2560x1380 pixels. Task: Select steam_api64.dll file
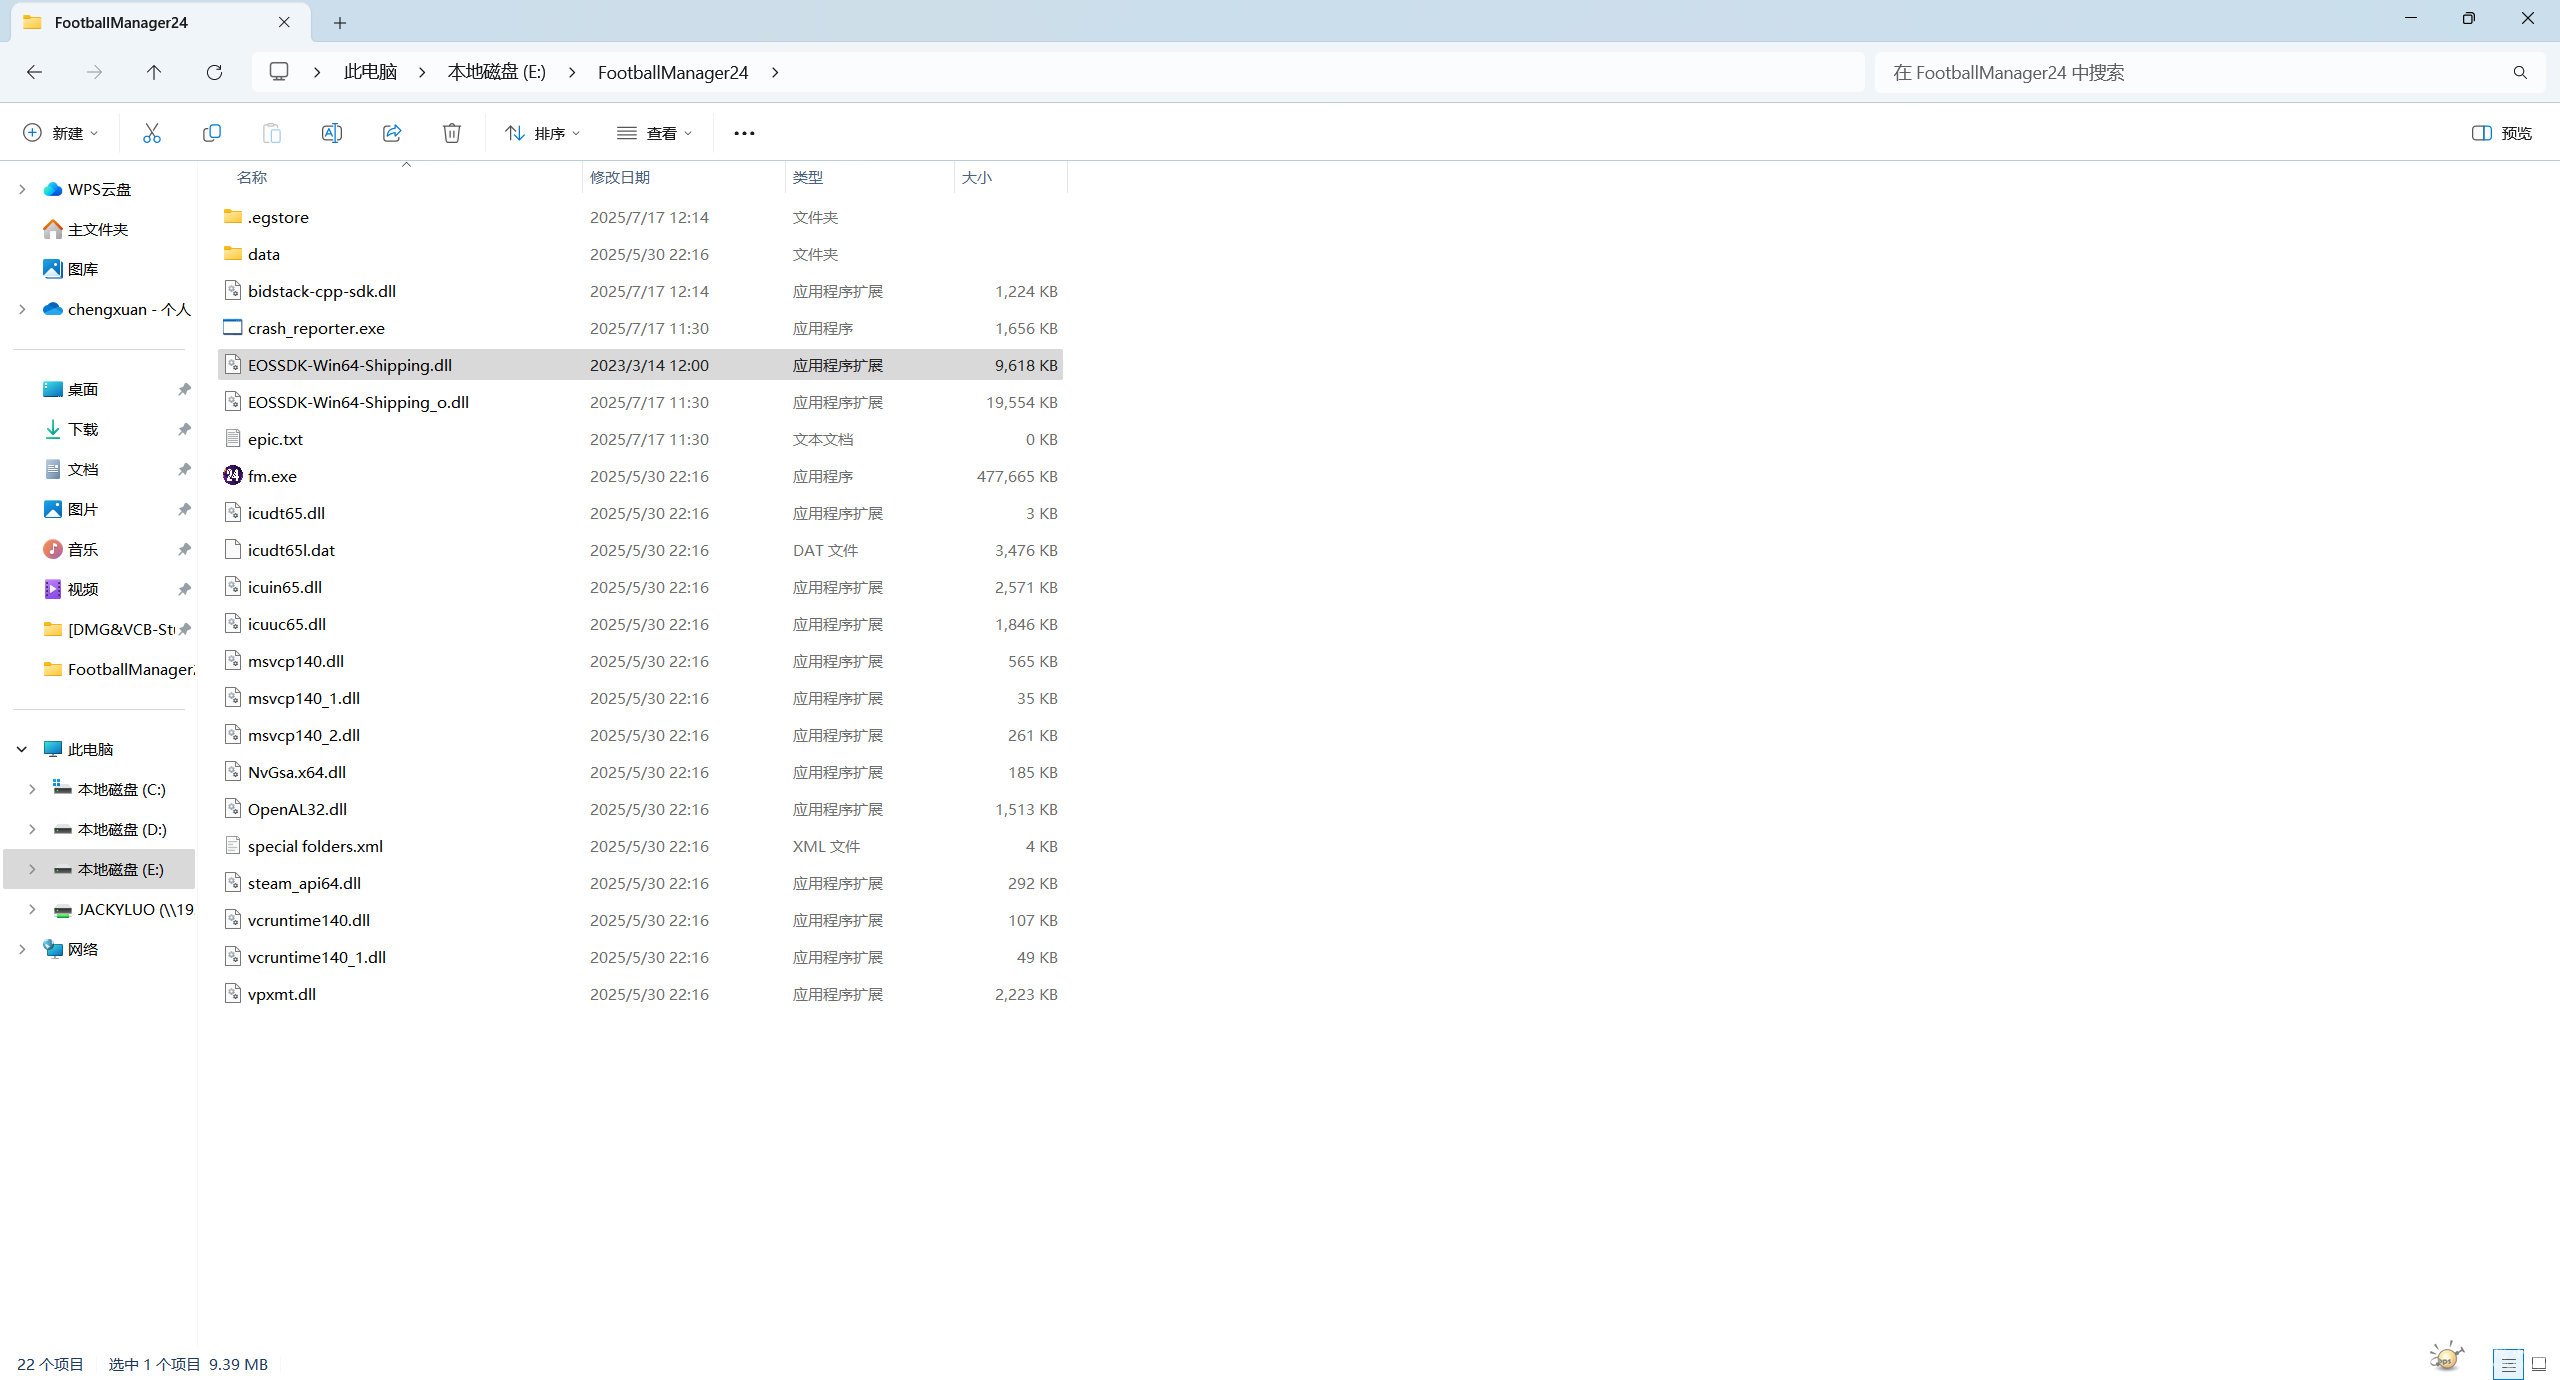[640, 883]
